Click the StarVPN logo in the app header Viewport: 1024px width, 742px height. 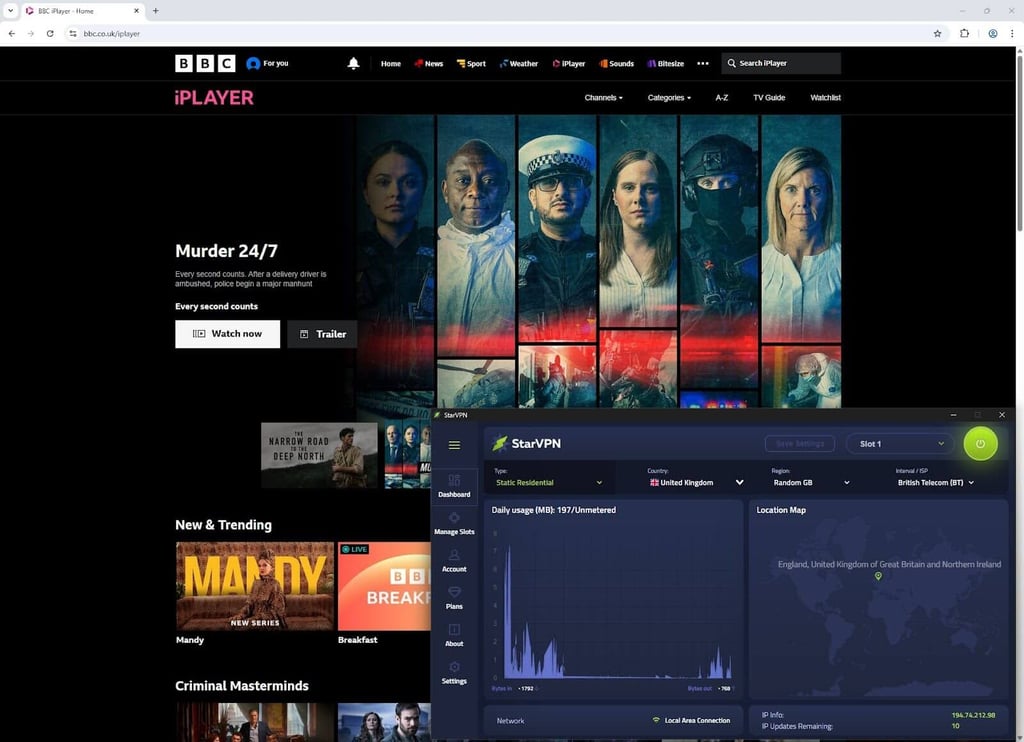coord(526,444)
